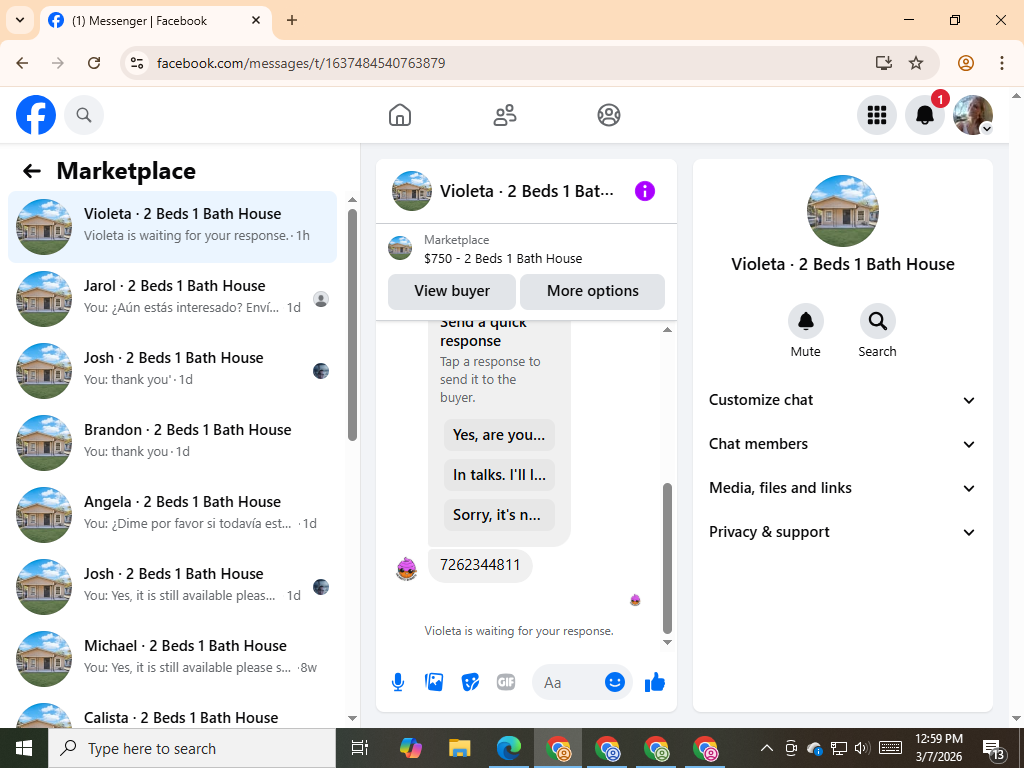Open the Notifications bell with badge

925,115
